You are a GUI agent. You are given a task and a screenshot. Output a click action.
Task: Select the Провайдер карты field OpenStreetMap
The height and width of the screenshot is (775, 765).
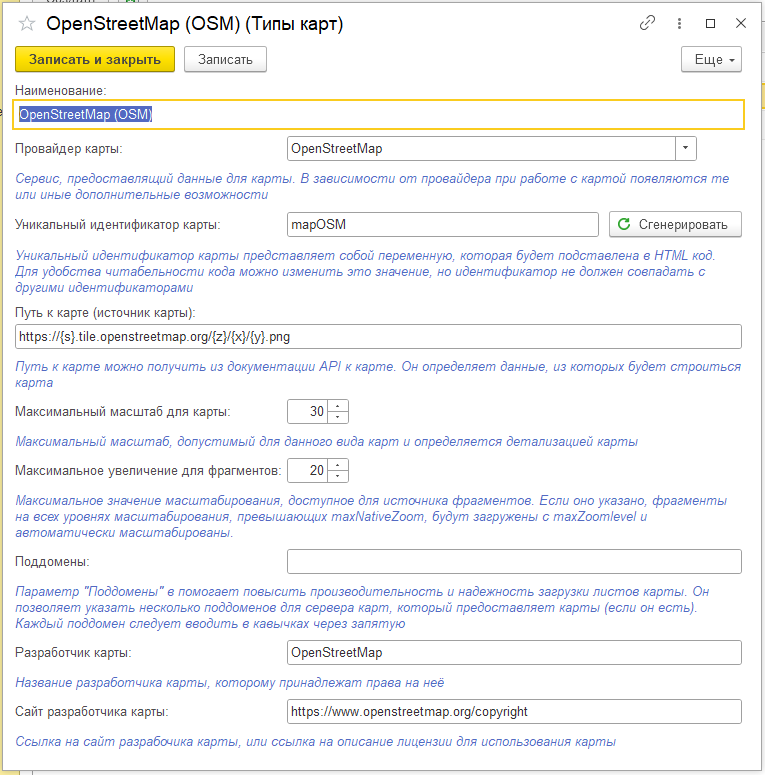point(481,148)
